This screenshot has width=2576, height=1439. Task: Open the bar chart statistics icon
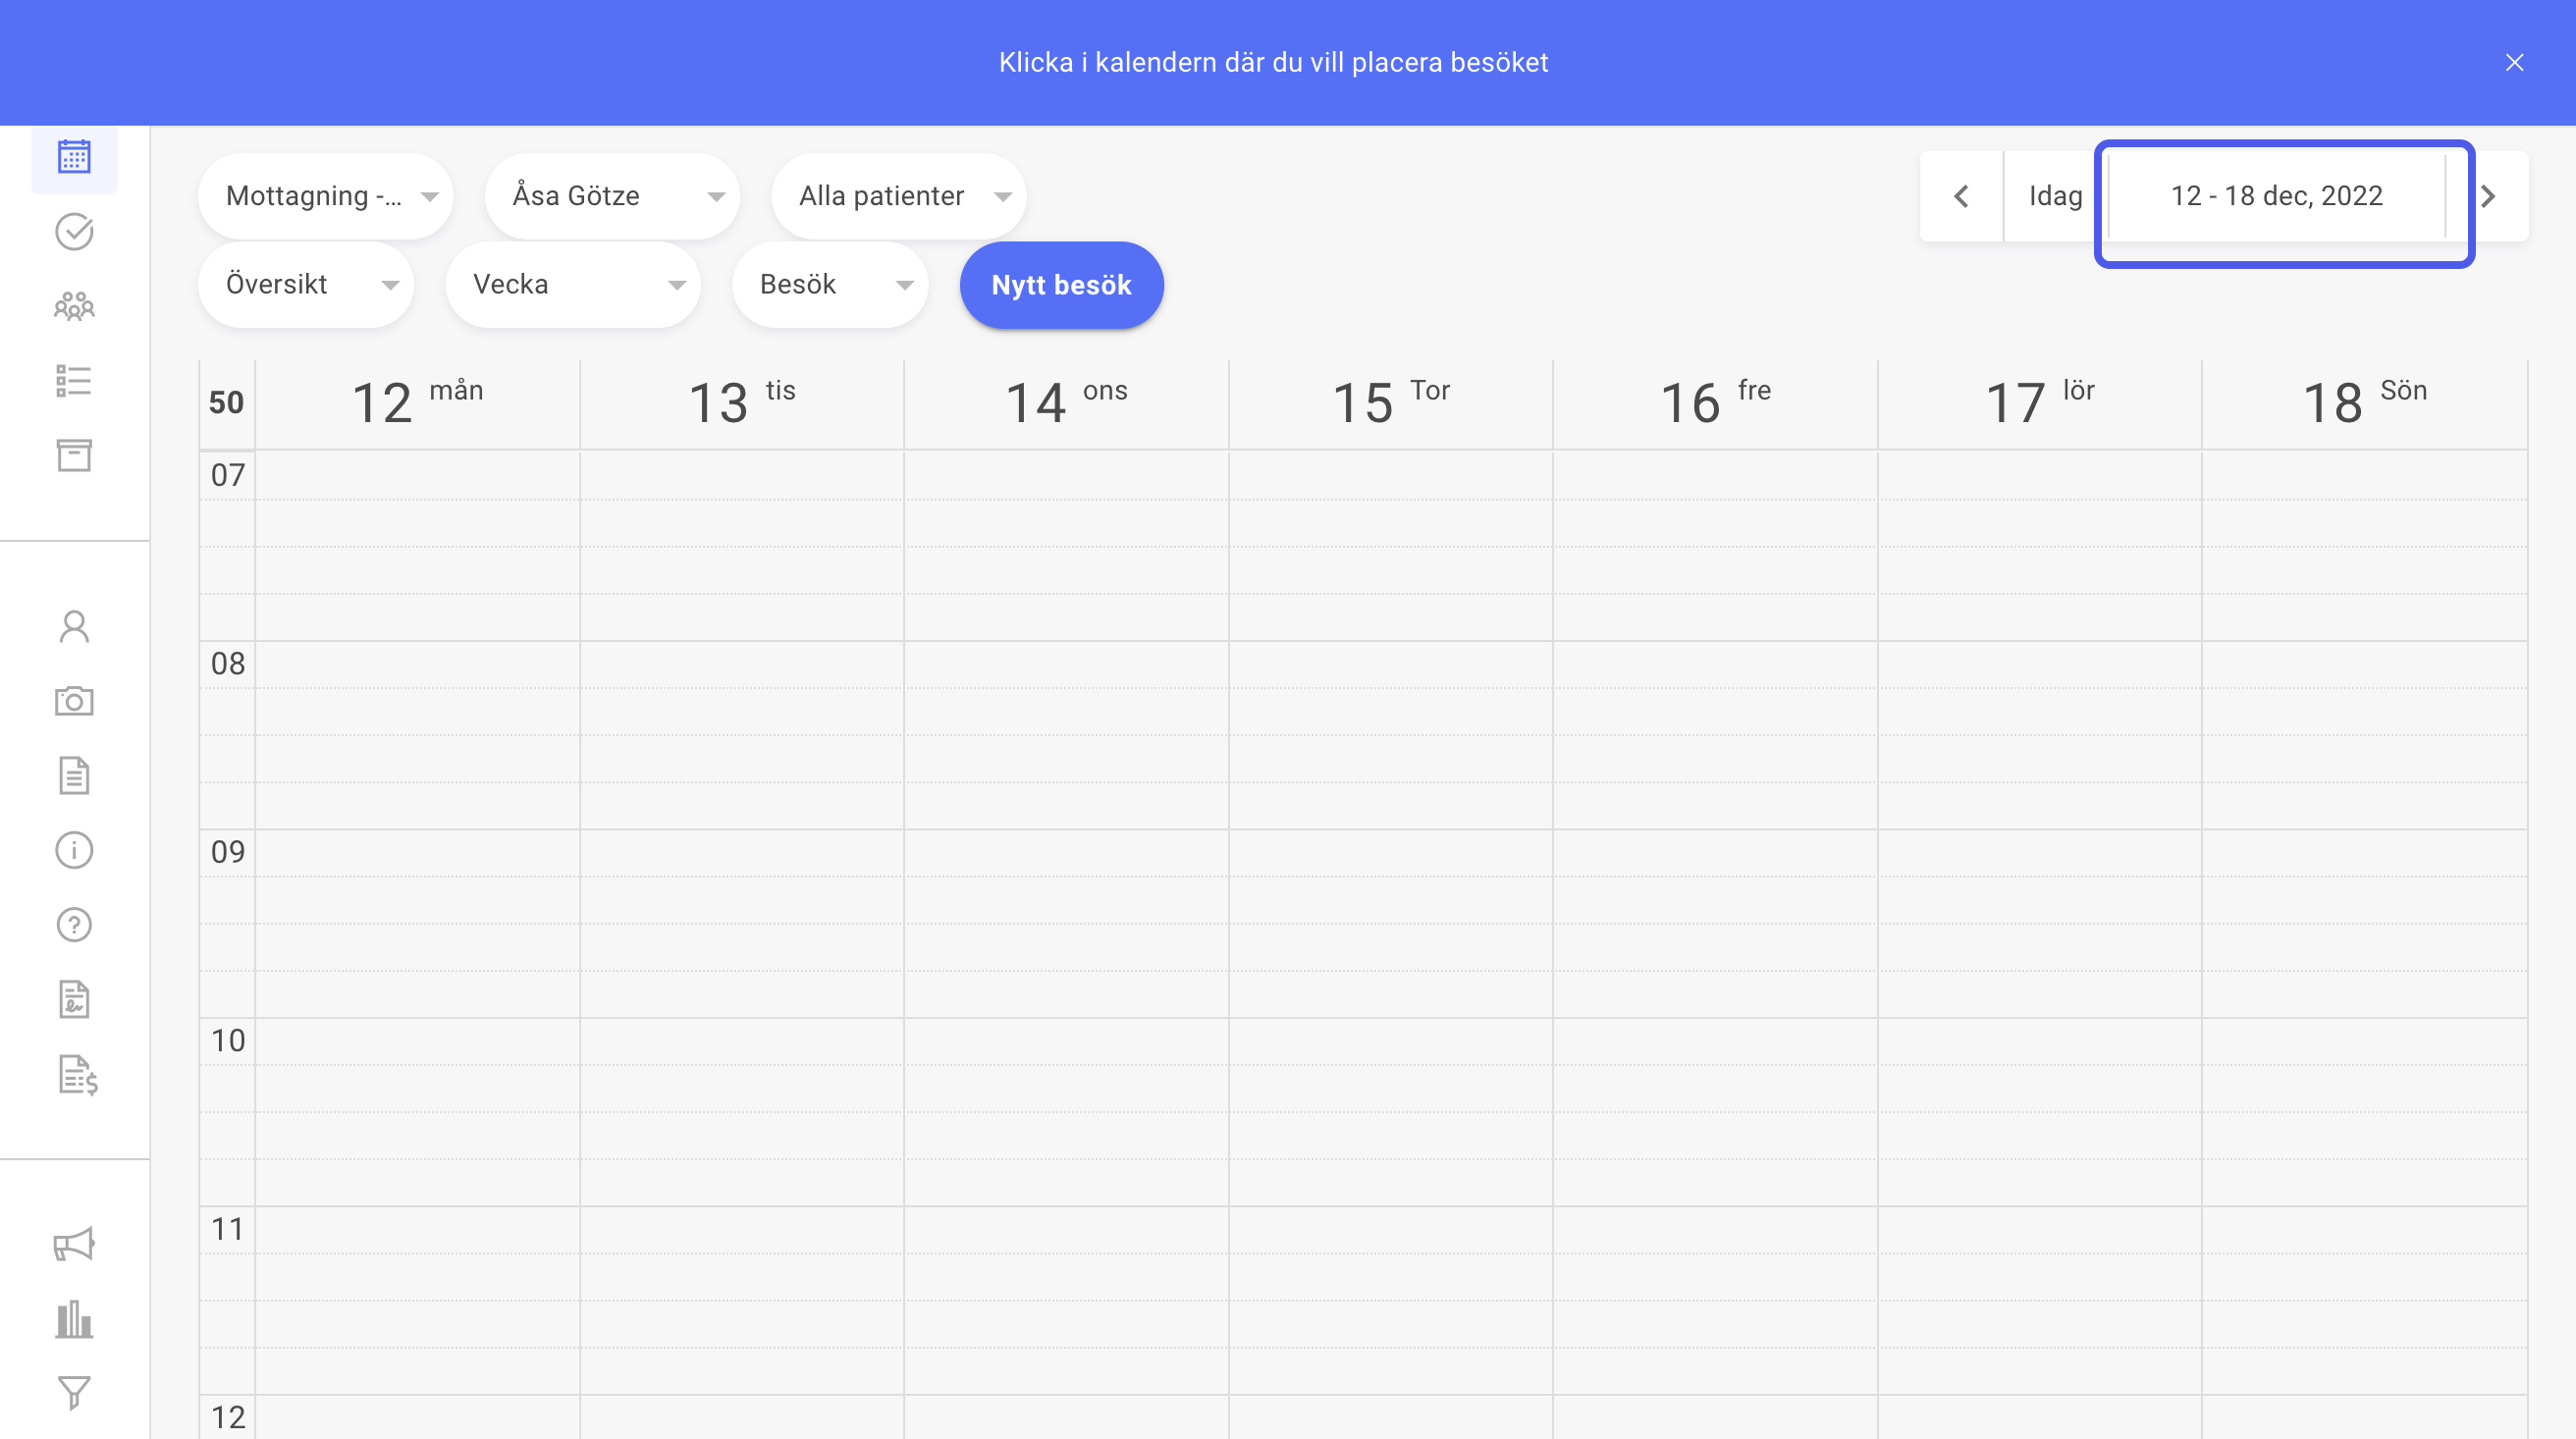[74, 1319]
